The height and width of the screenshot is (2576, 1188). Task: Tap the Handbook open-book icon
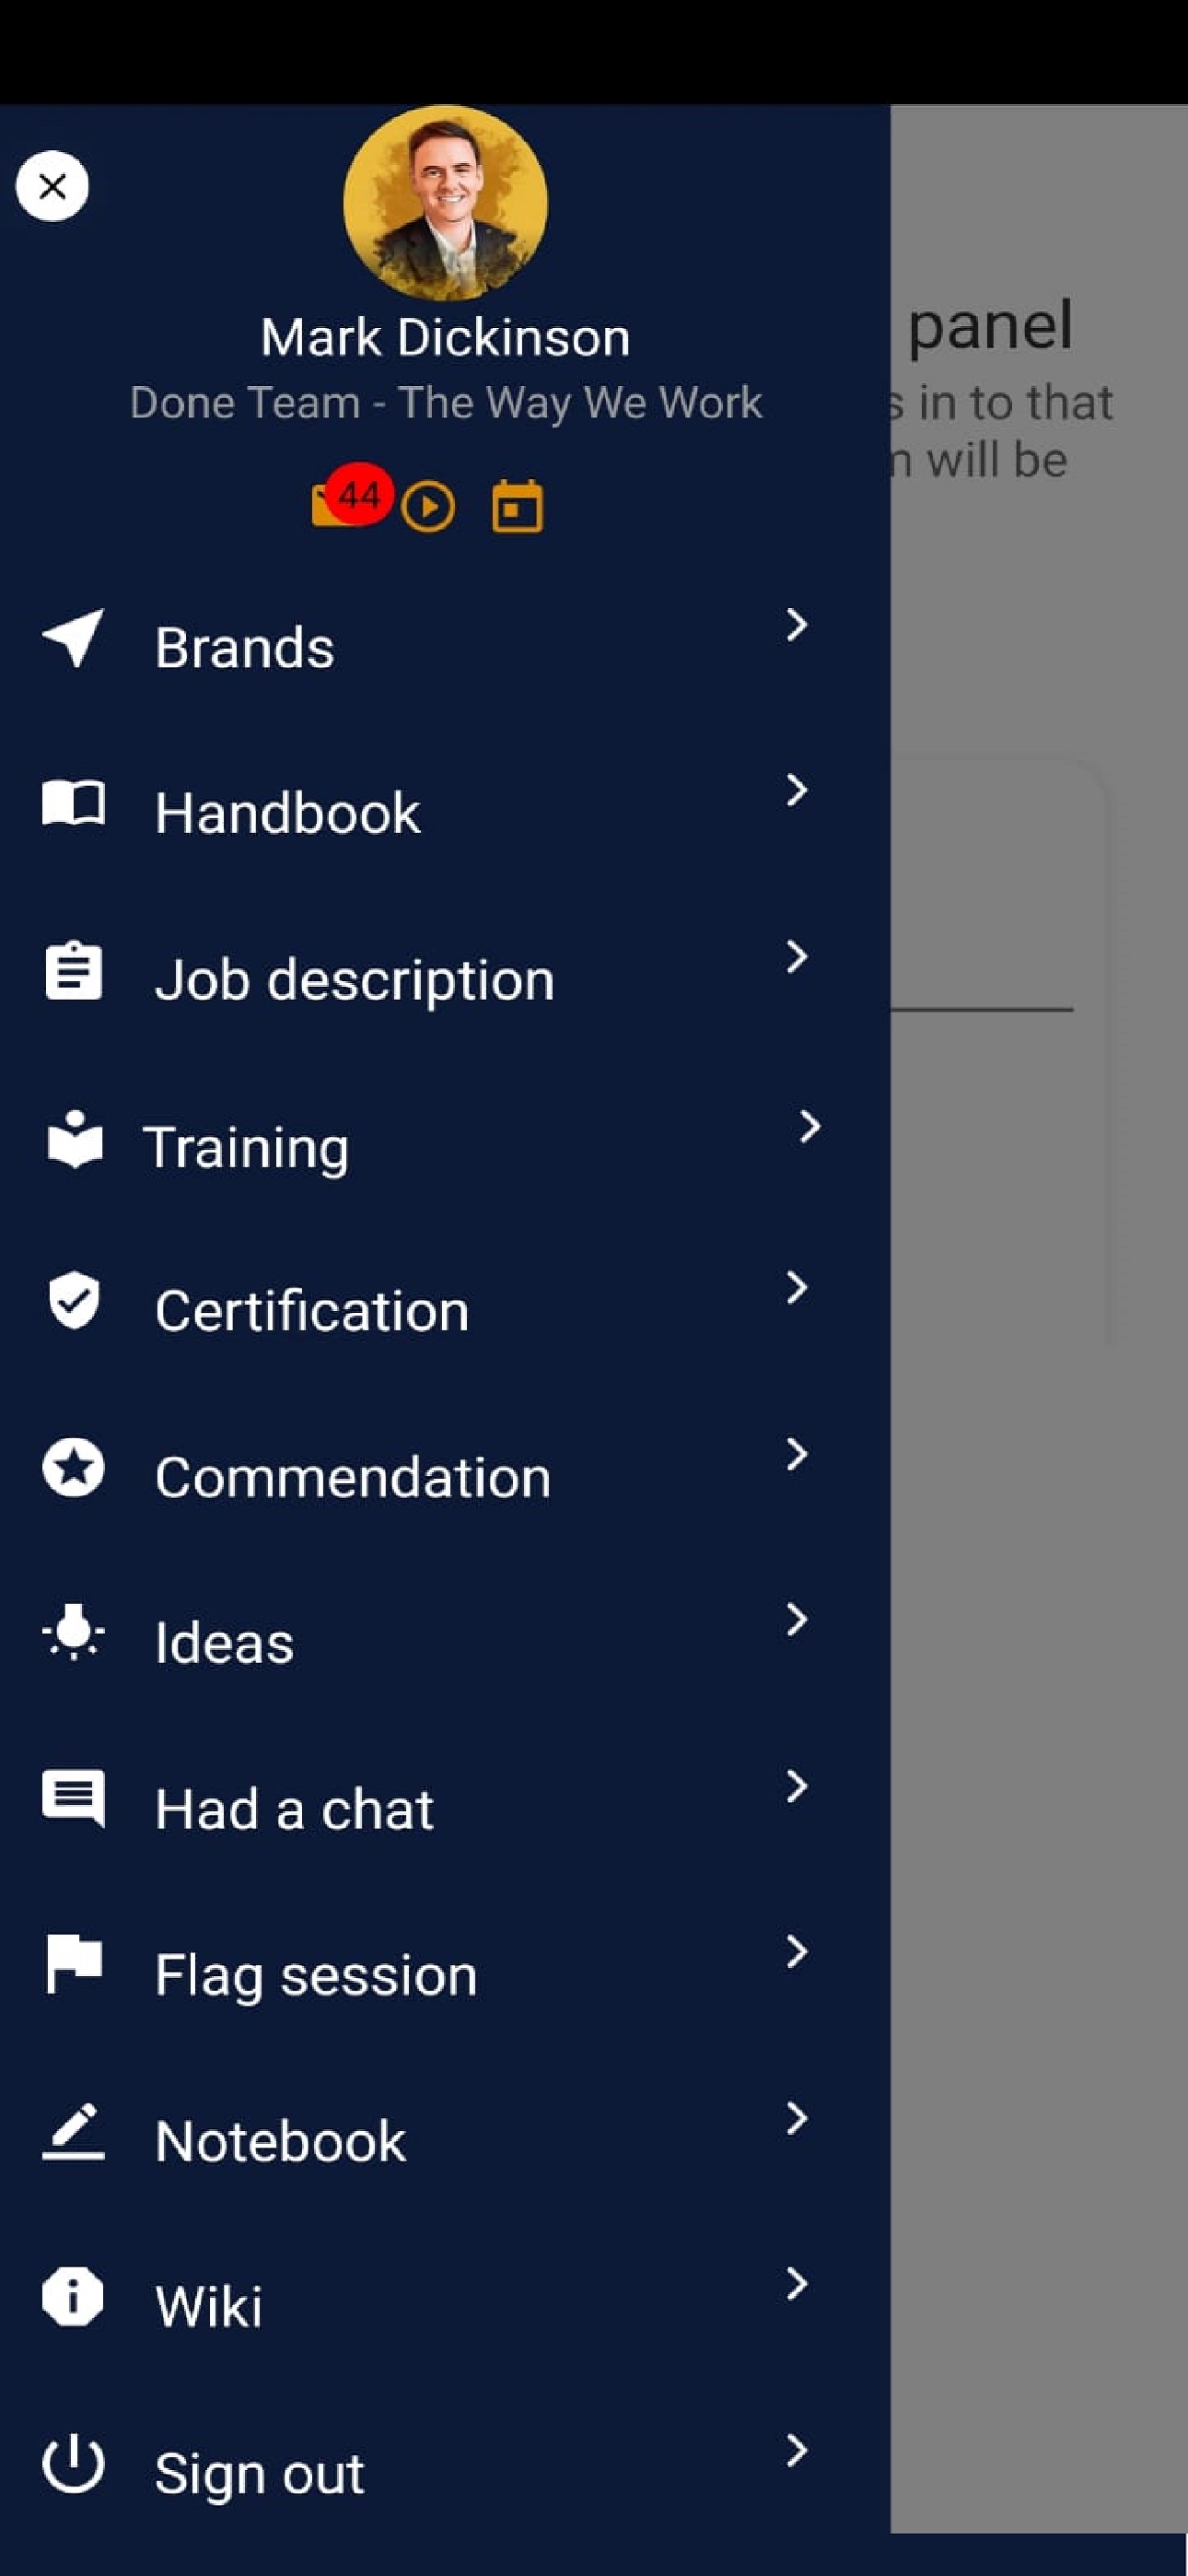pyautogui.click(x=73, y=803)
